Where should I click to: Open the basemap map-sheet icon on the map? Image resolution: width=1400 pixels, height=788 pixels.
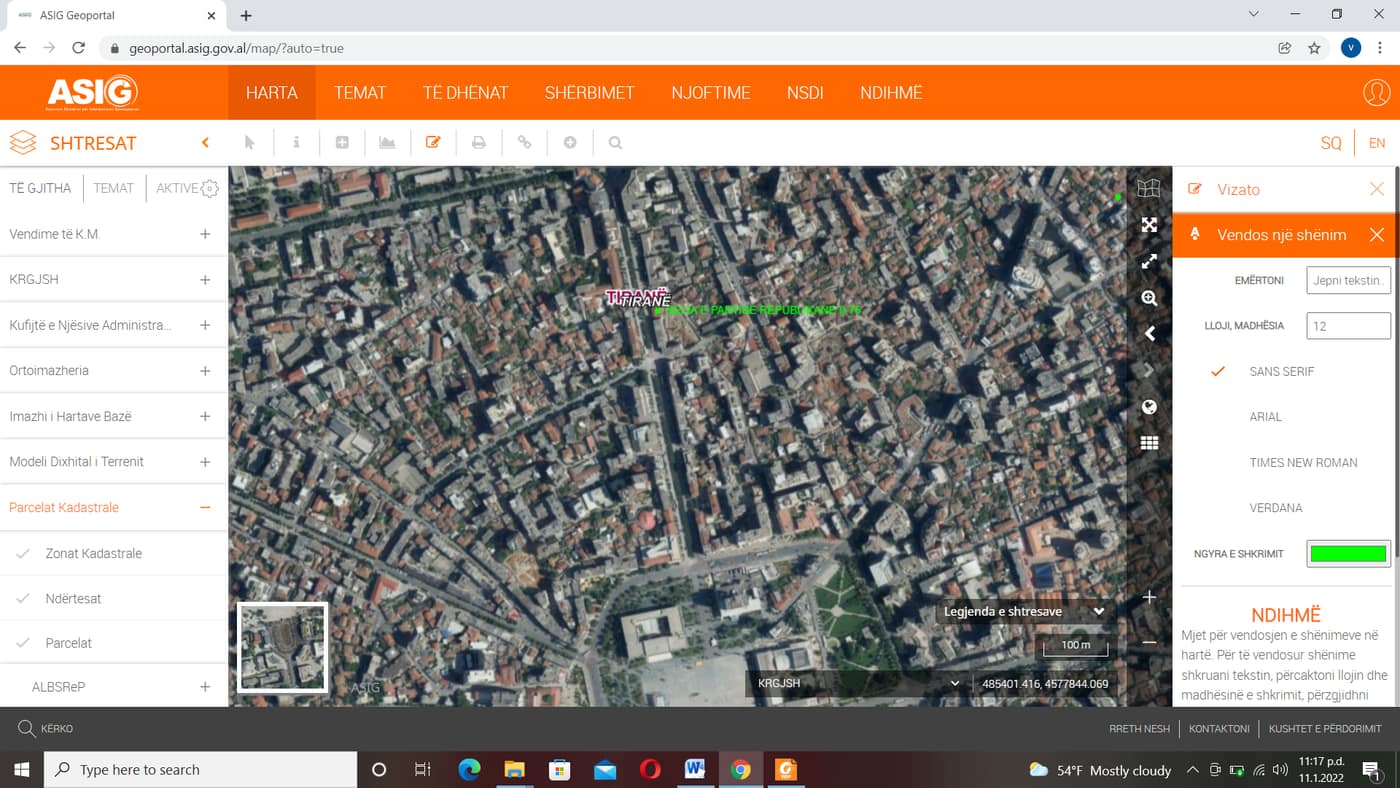click(x=1149, y=188)
